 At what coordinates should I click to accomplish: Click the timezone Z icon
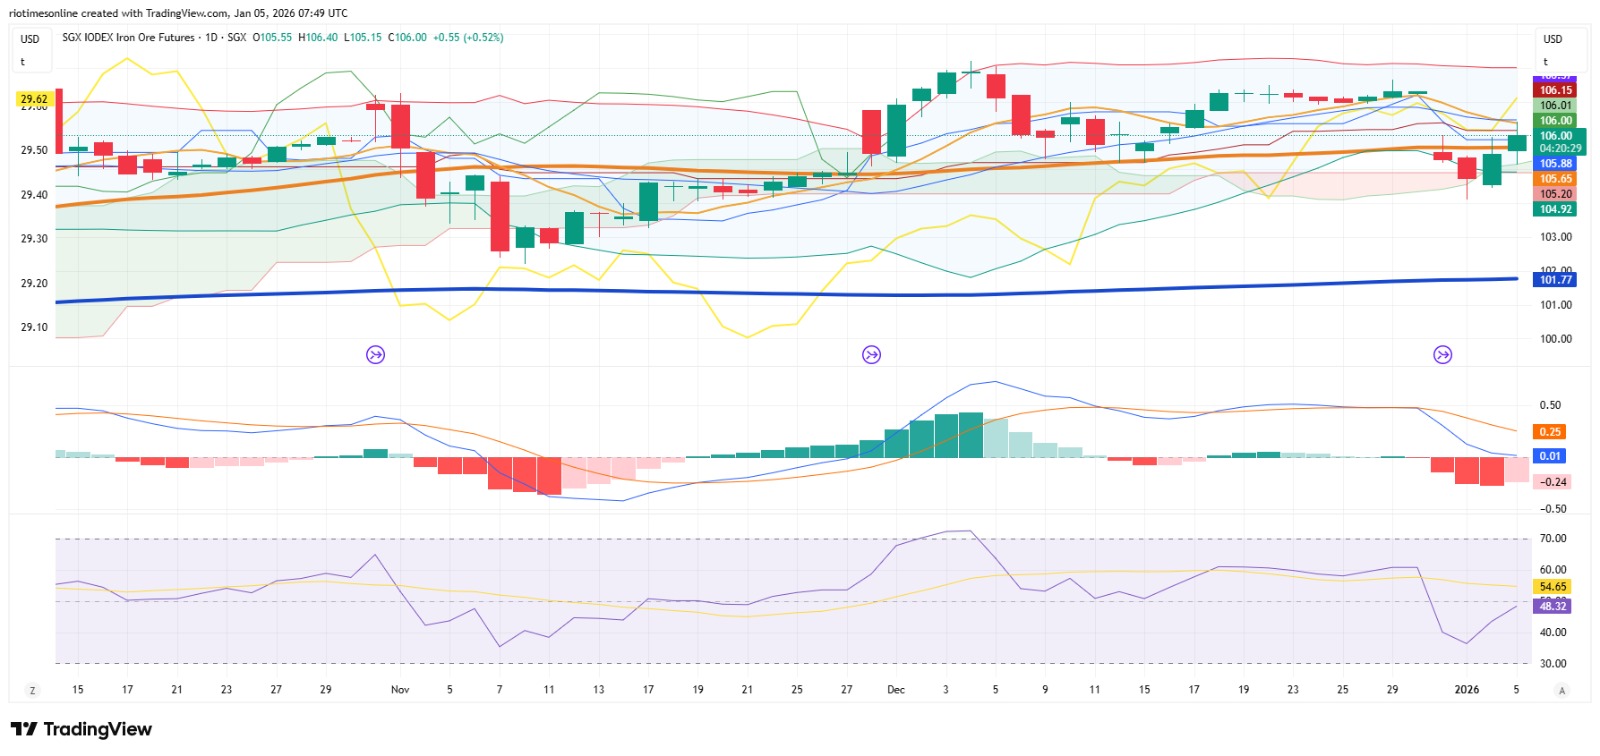[x=32, y=690]
